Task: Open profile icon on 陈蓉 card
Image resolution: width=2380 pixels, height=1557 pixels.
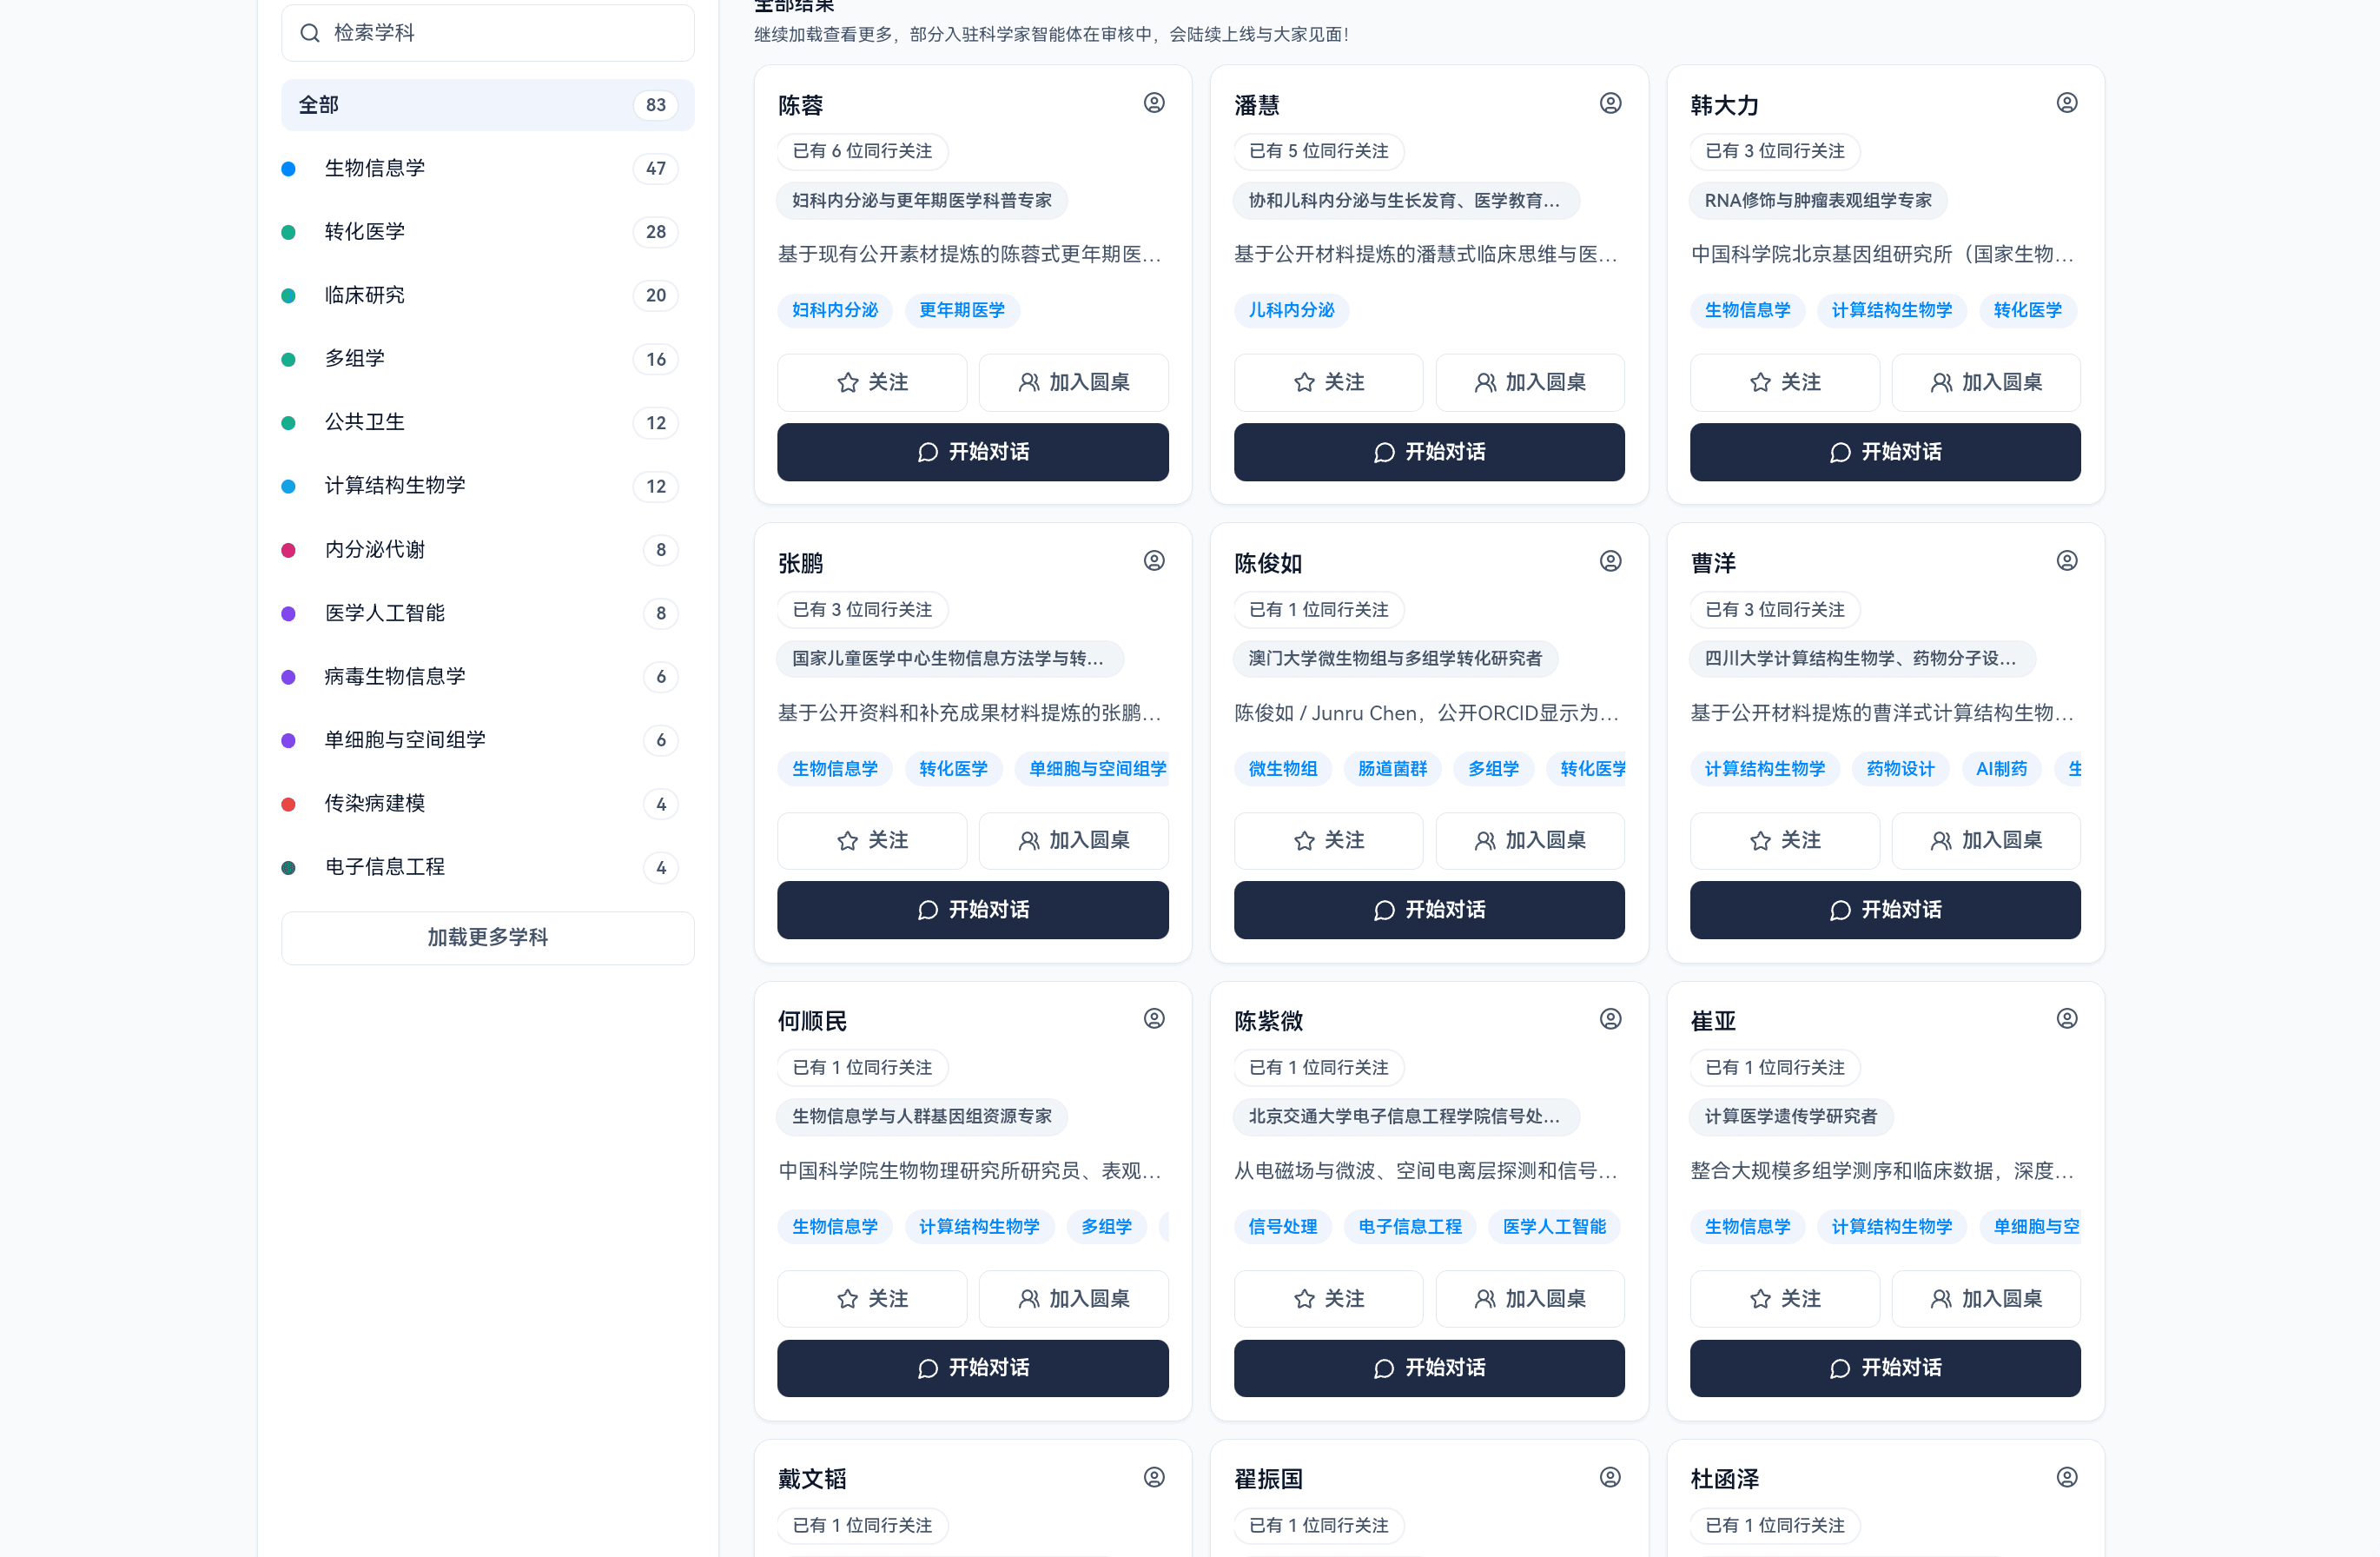Action: point(1154,103)
